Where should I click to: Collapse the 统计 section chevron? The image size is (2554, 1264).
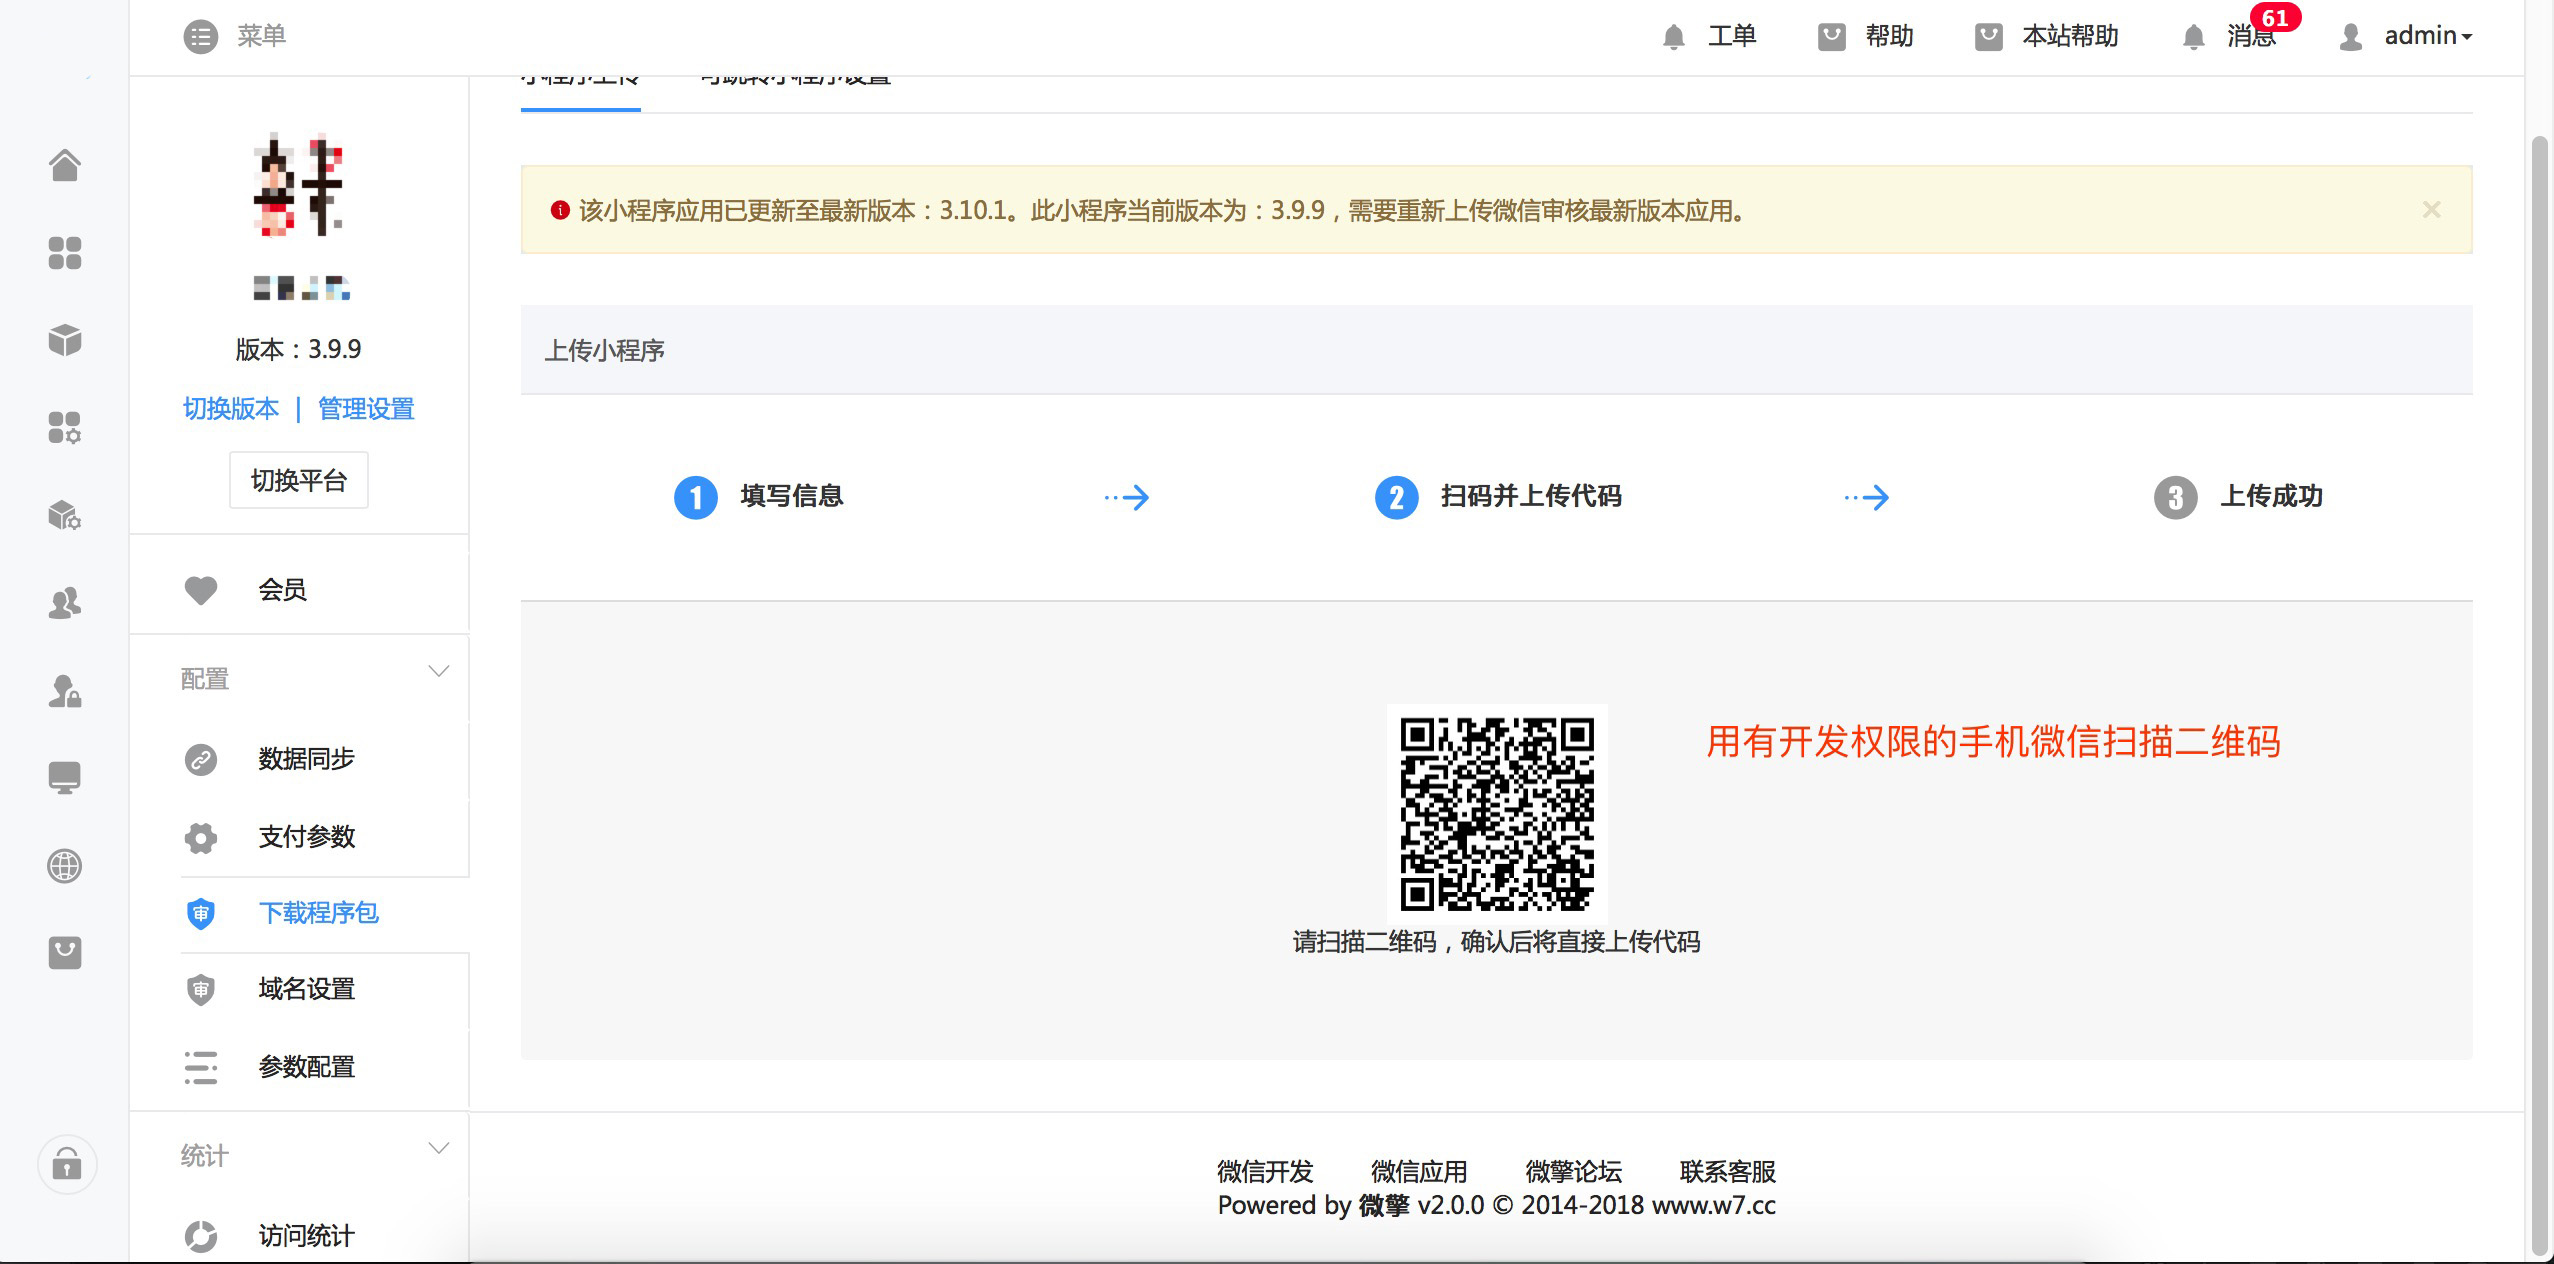438,1148
